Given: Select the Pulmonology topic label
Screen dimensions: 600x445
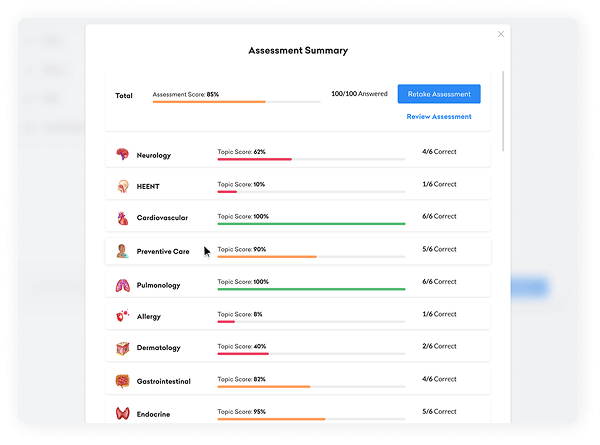Looking at the screenshot, I should [159, 285].
